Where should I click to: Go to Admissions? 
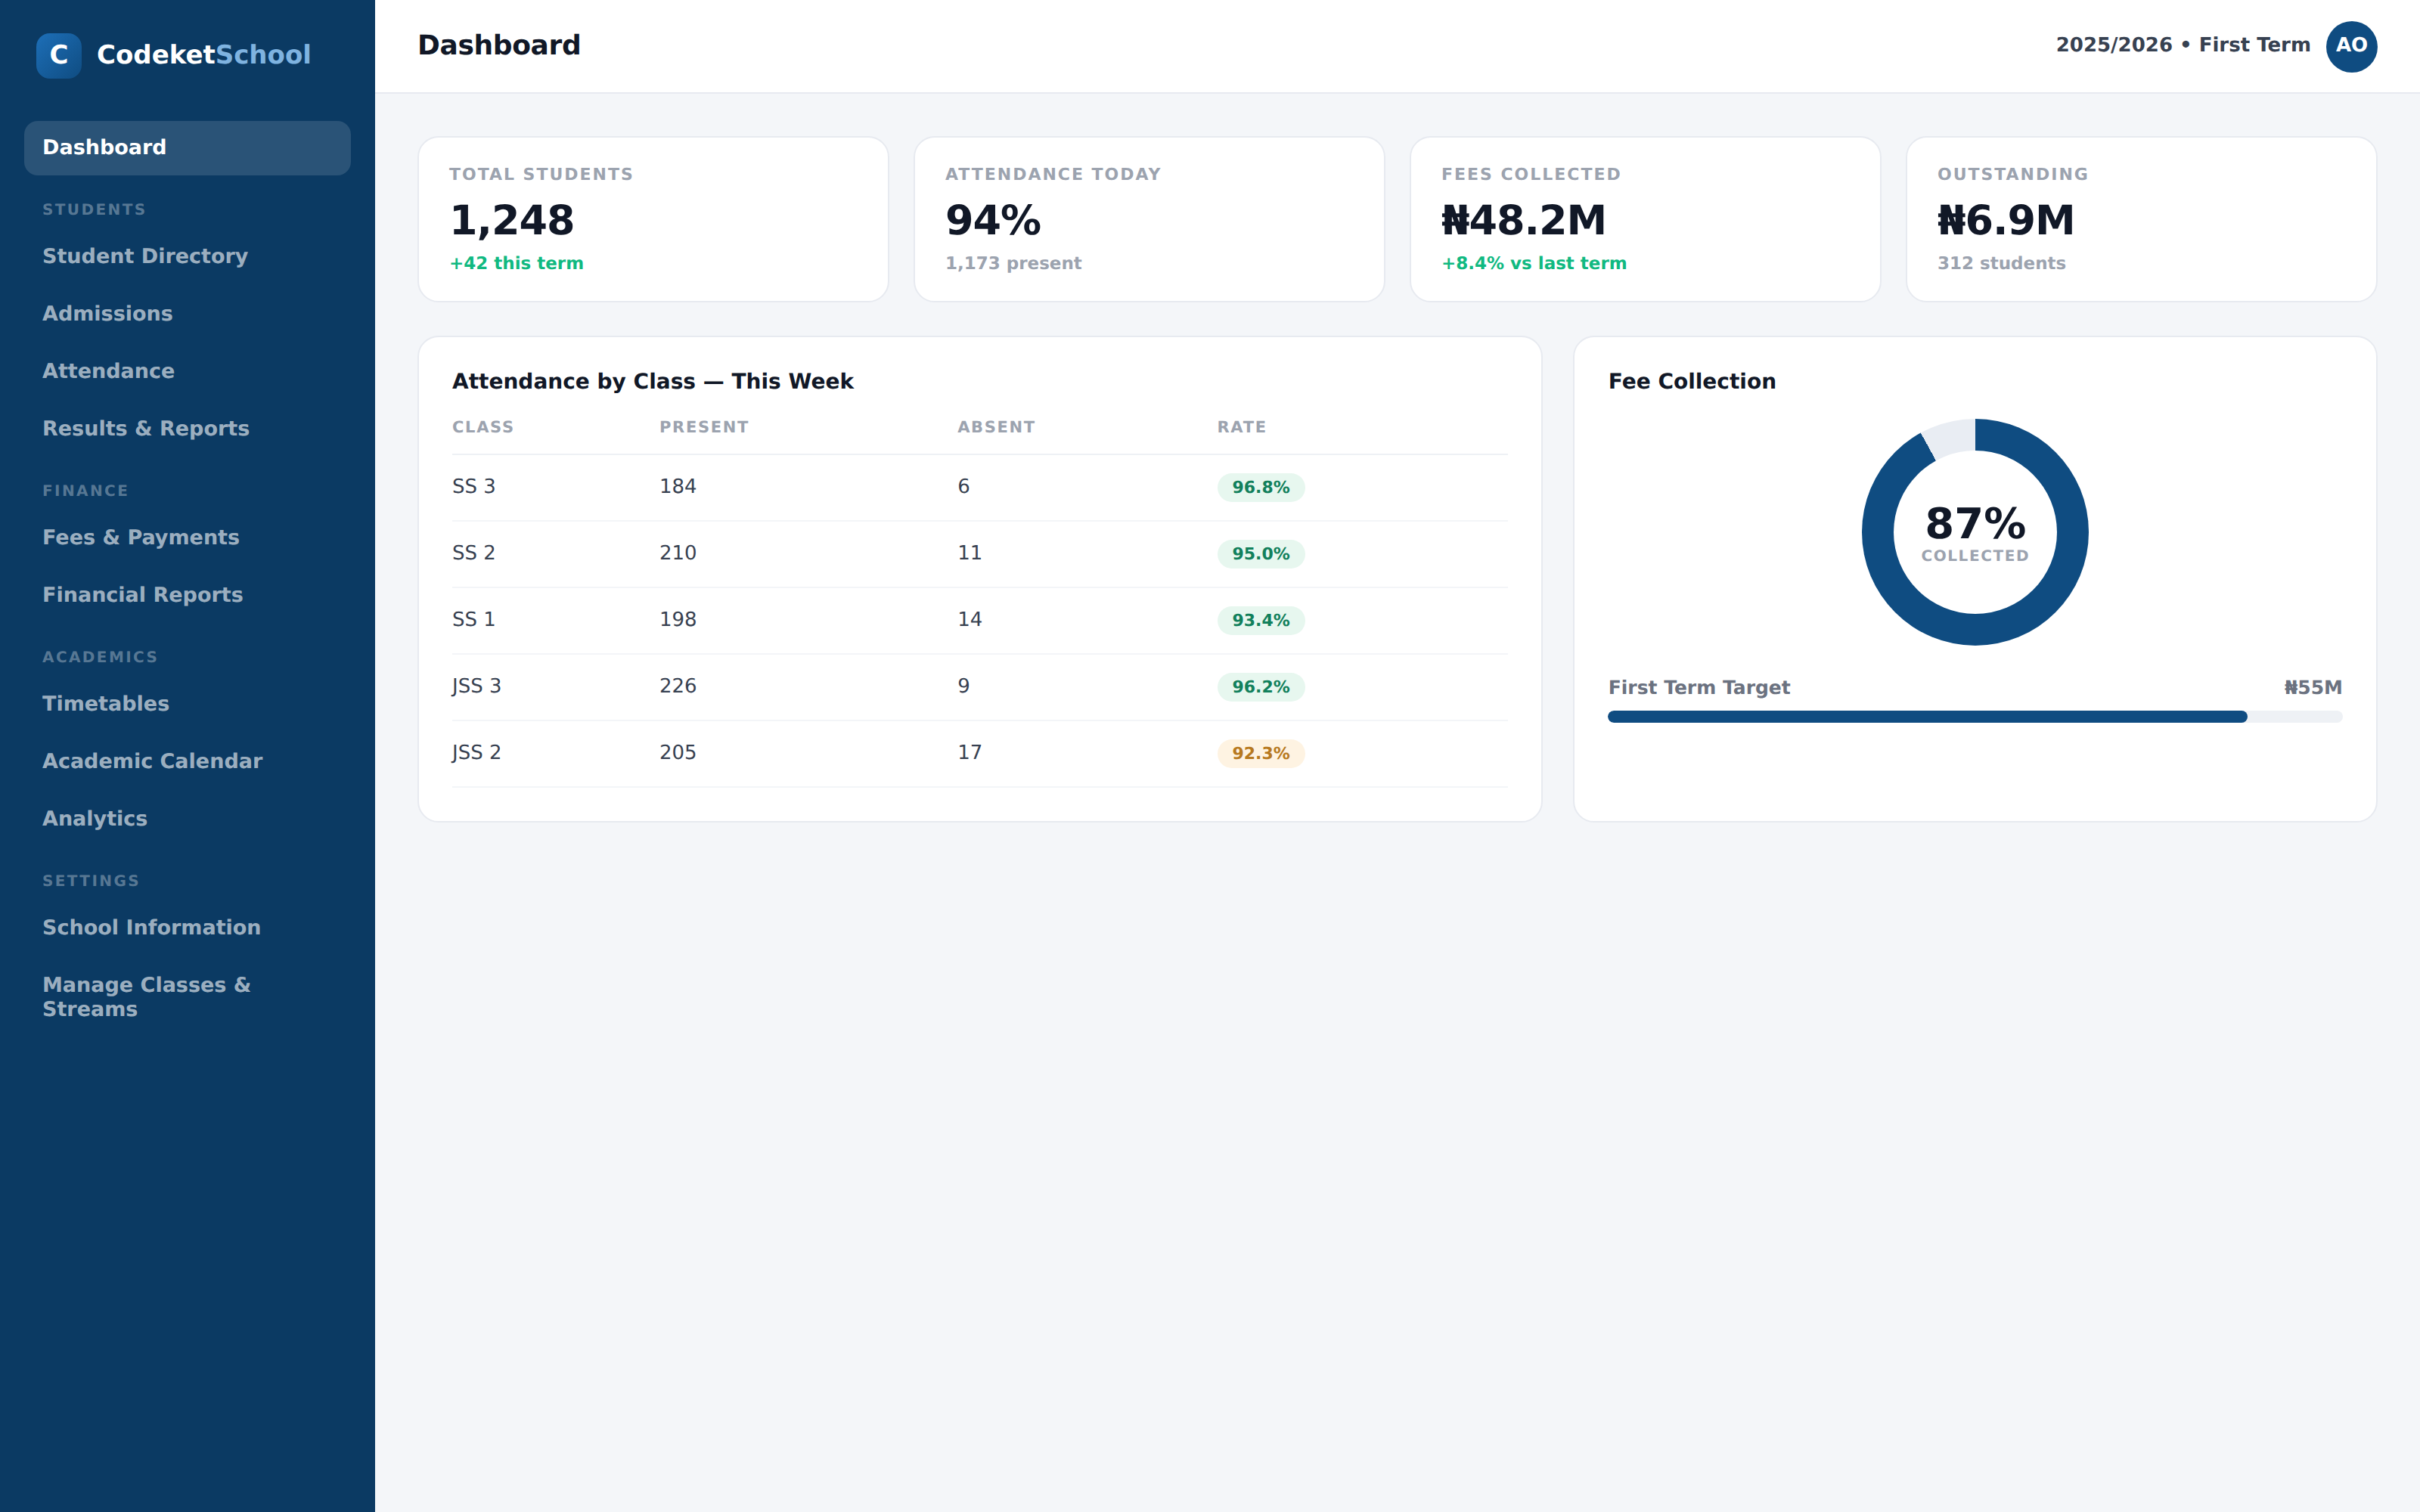point(187,314)
